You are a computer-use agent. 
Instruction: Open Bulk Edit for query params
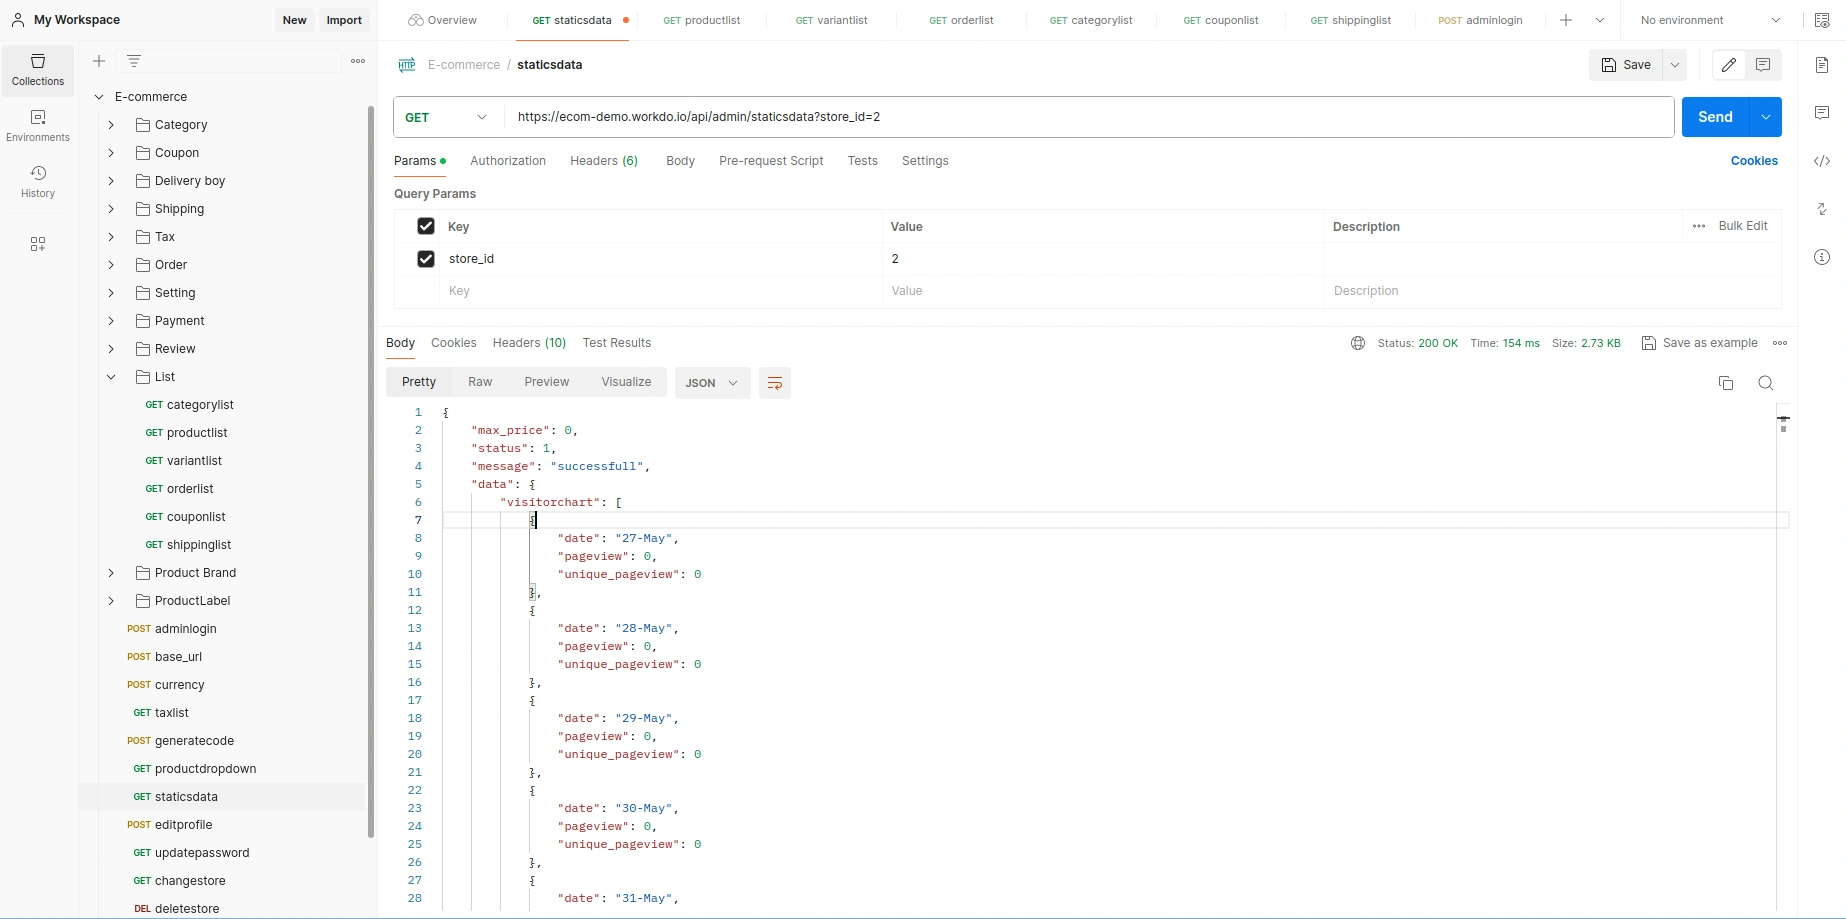(x=1744, y=226)
